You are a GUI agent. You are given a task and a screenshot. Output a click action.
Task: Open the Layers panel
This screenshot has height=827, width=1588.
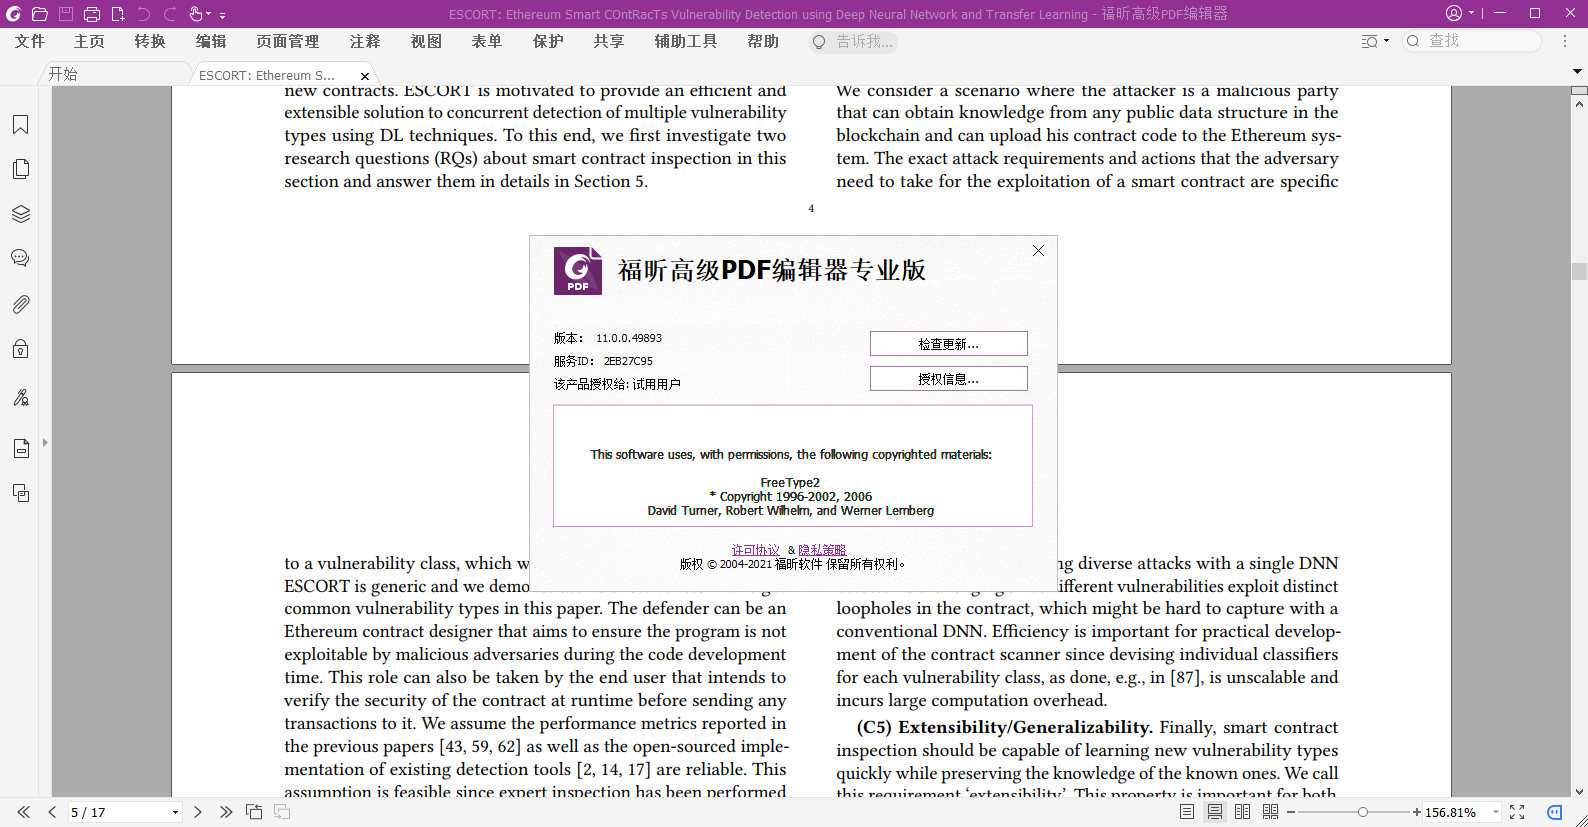point(20,214)
